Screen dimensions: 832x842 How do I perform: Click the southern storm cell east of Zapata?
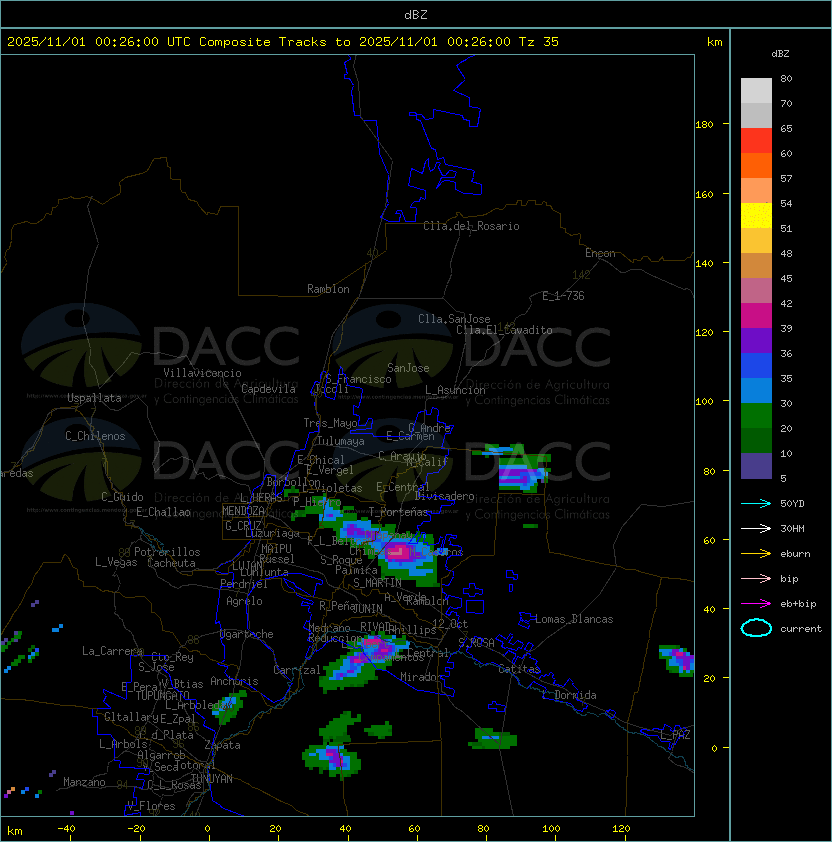coord(333,758)
